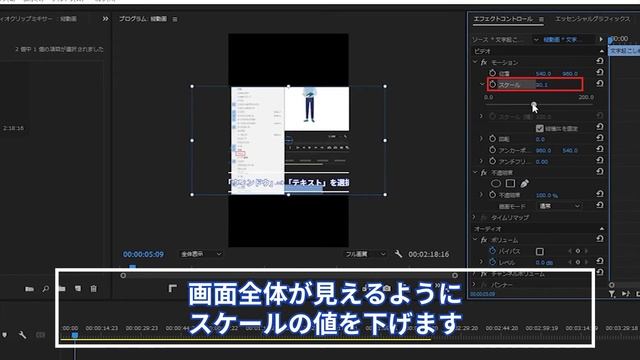Toggle the Rotation keyframe stopwatch
Image resolution: width=640 pixels, height=360 pixels.
pyautogui.click(x=493, y=139)
